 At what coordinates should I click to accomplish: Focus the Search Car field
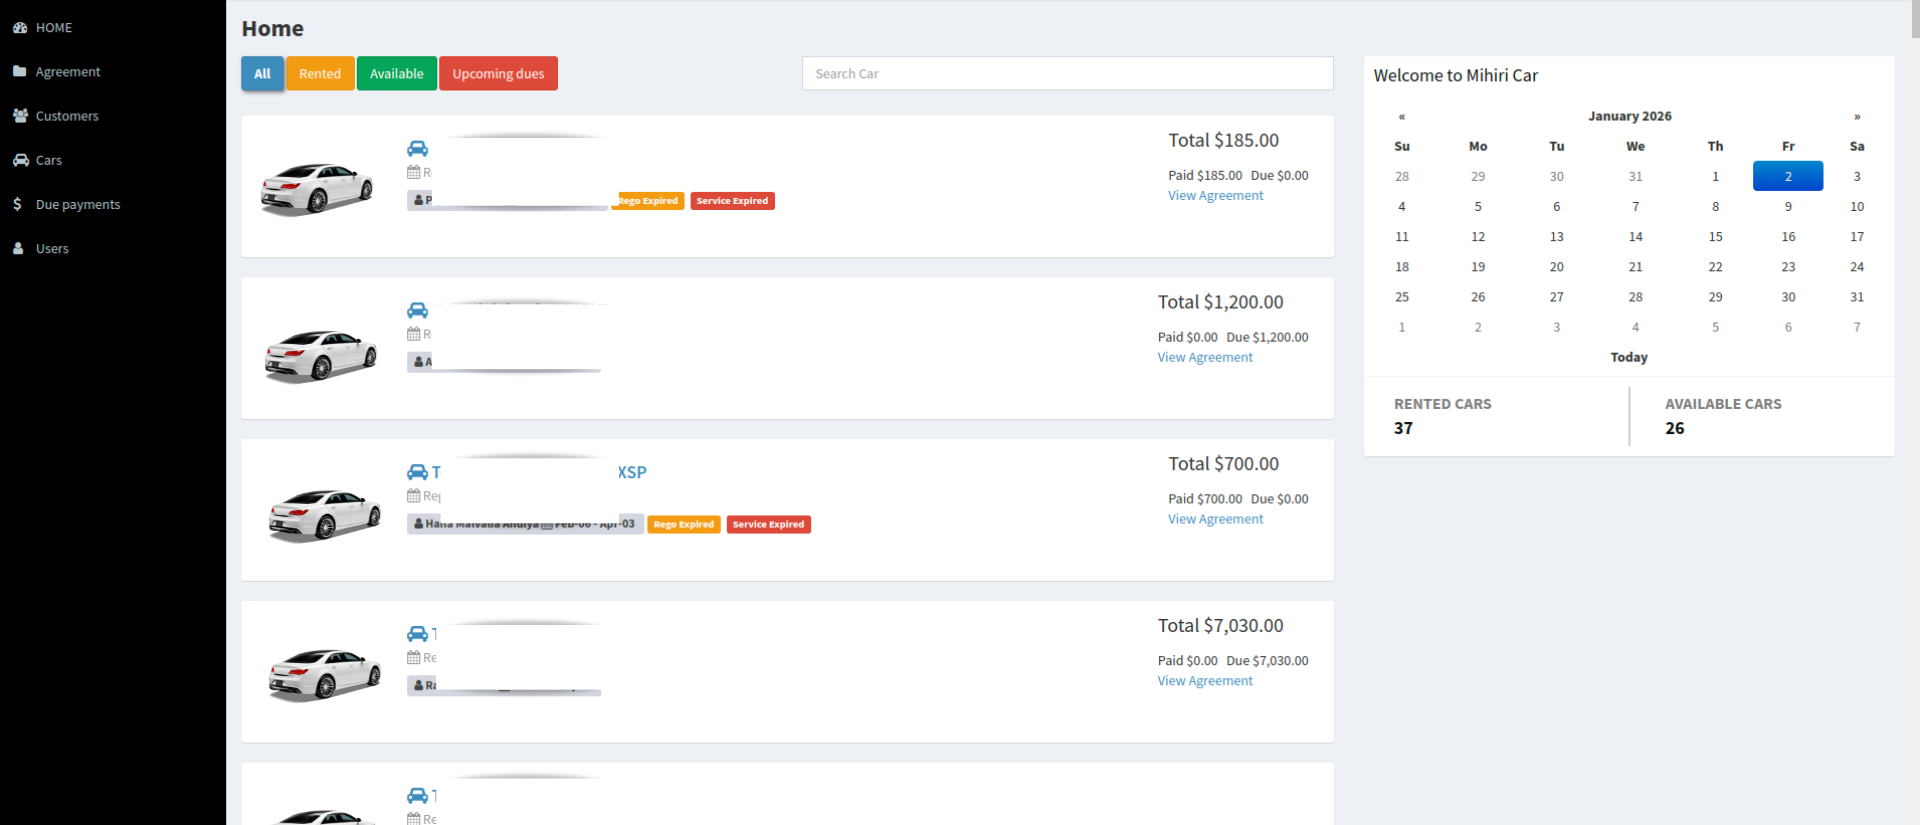(1067, 73)
